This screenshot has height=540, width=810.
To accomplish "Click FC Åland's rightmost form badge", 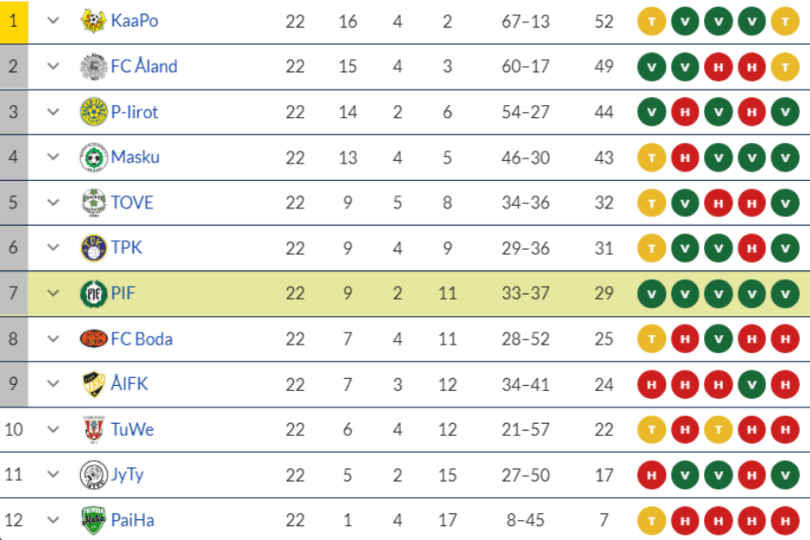I will 784,66.
